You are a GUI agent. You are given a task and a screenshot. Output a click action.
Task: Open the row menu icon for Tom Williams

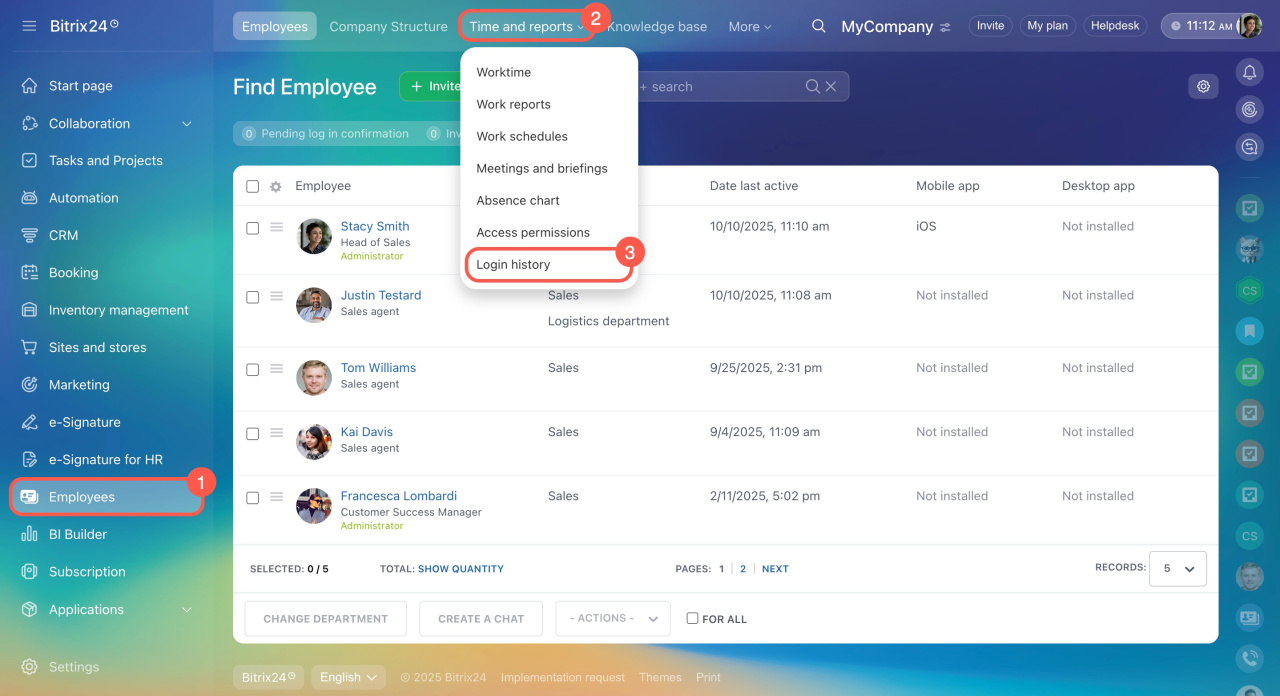coord(277,368)
